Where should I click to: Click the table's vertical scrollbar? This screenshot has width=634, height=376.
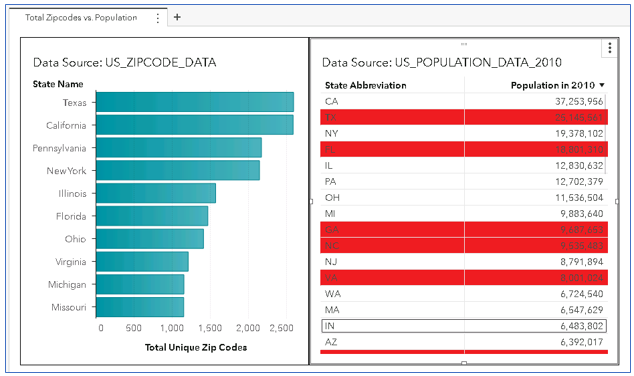pyautogui.click(x=606, y=133)
